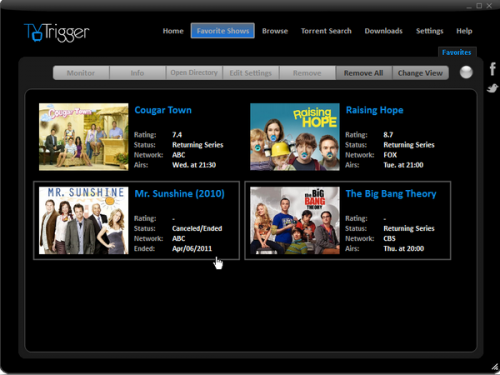
Task: Select the Mr. Sunshine poster thumbnail
Action: [x=84, y=220]
